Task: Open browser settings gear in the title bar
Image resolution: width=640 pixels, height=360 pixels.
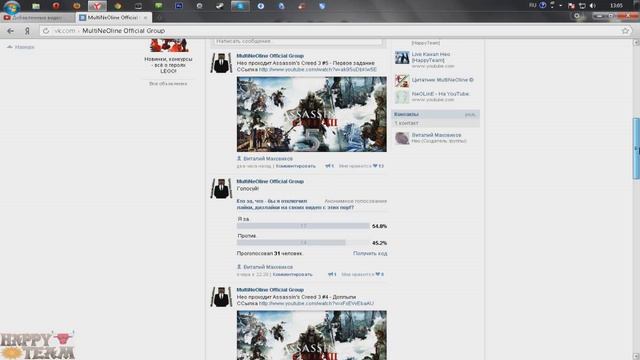Action: [x=577, y=16]
